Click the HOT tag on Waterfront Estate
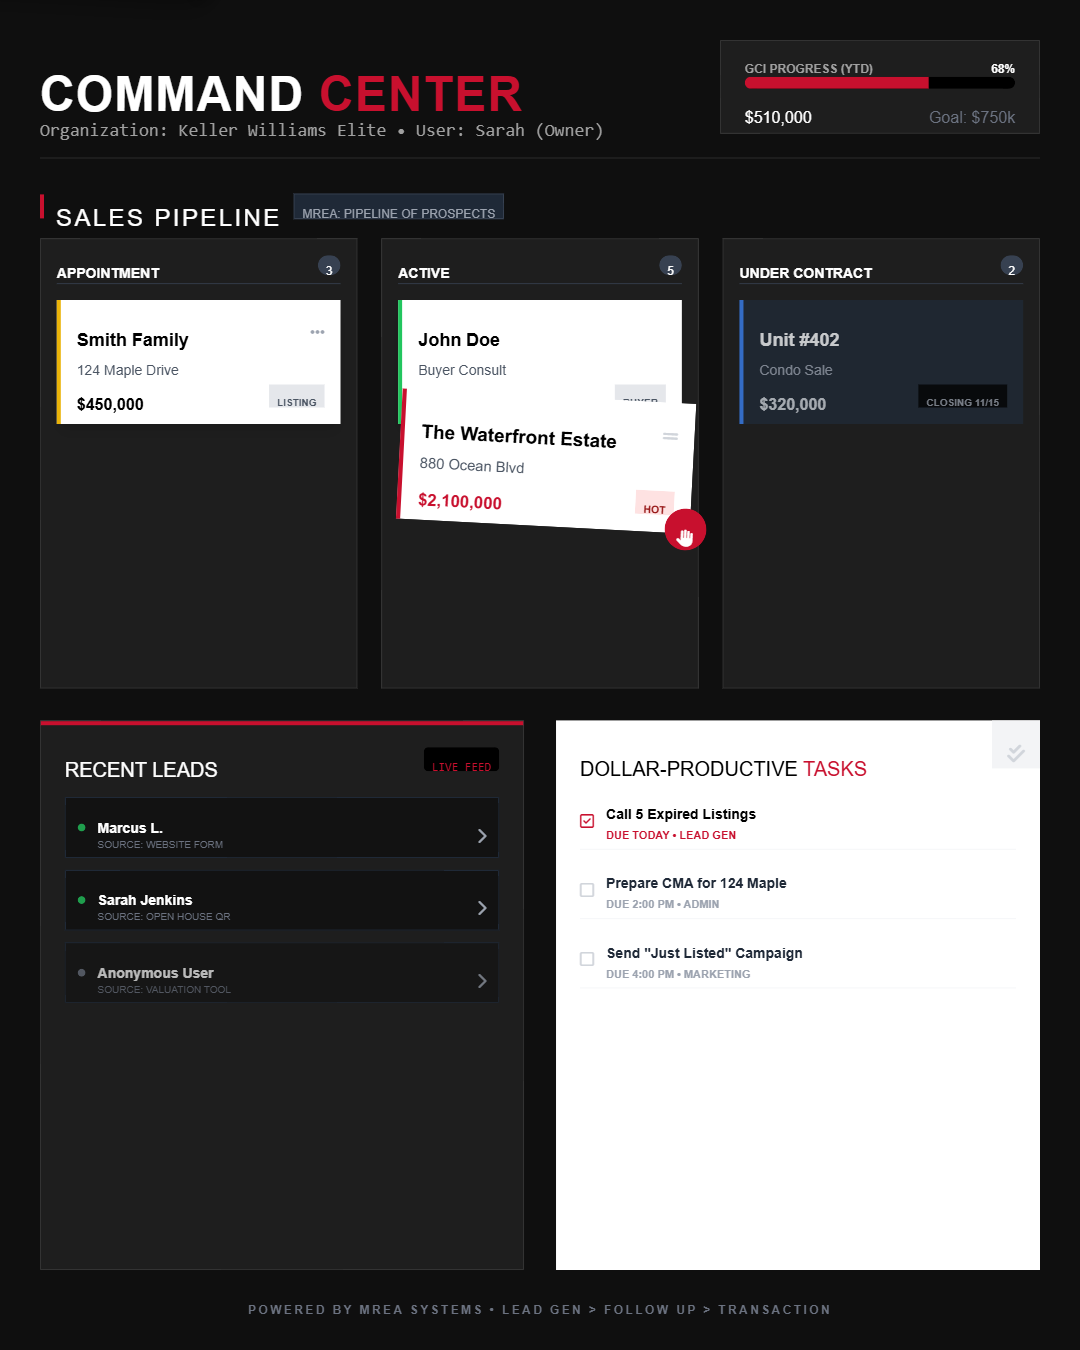The width and height of the screenshot is (1080, 1350). click(x=654, y=504)
